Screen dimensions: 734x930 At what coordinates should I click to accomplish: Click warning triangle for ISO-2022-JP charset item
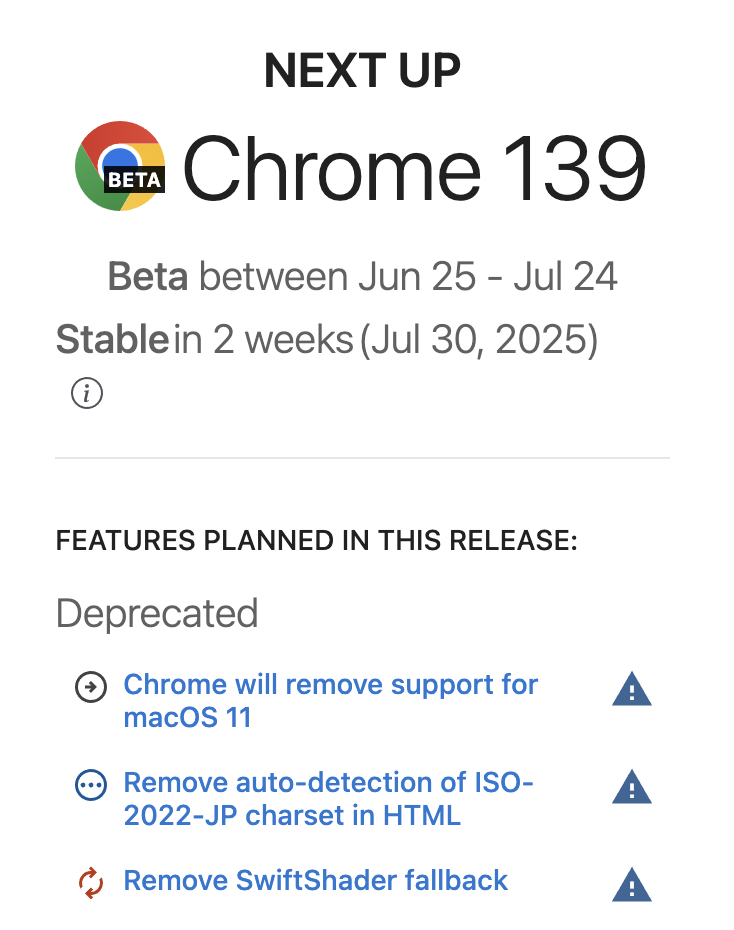coord(632,787)
